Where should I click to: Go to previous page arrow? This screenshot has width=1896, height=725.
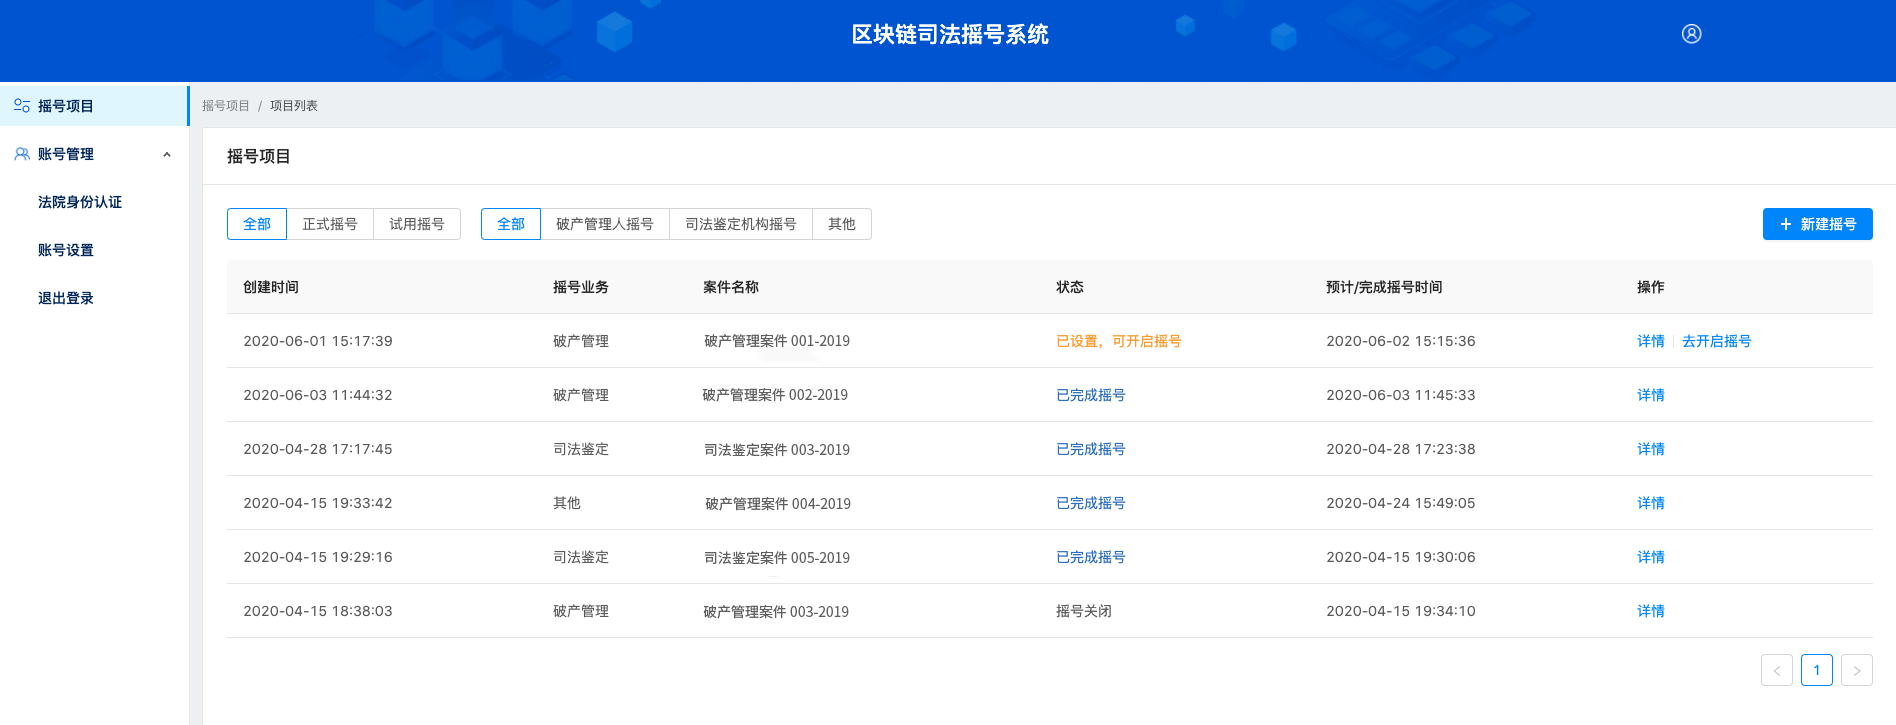[x=1776, y=670]
